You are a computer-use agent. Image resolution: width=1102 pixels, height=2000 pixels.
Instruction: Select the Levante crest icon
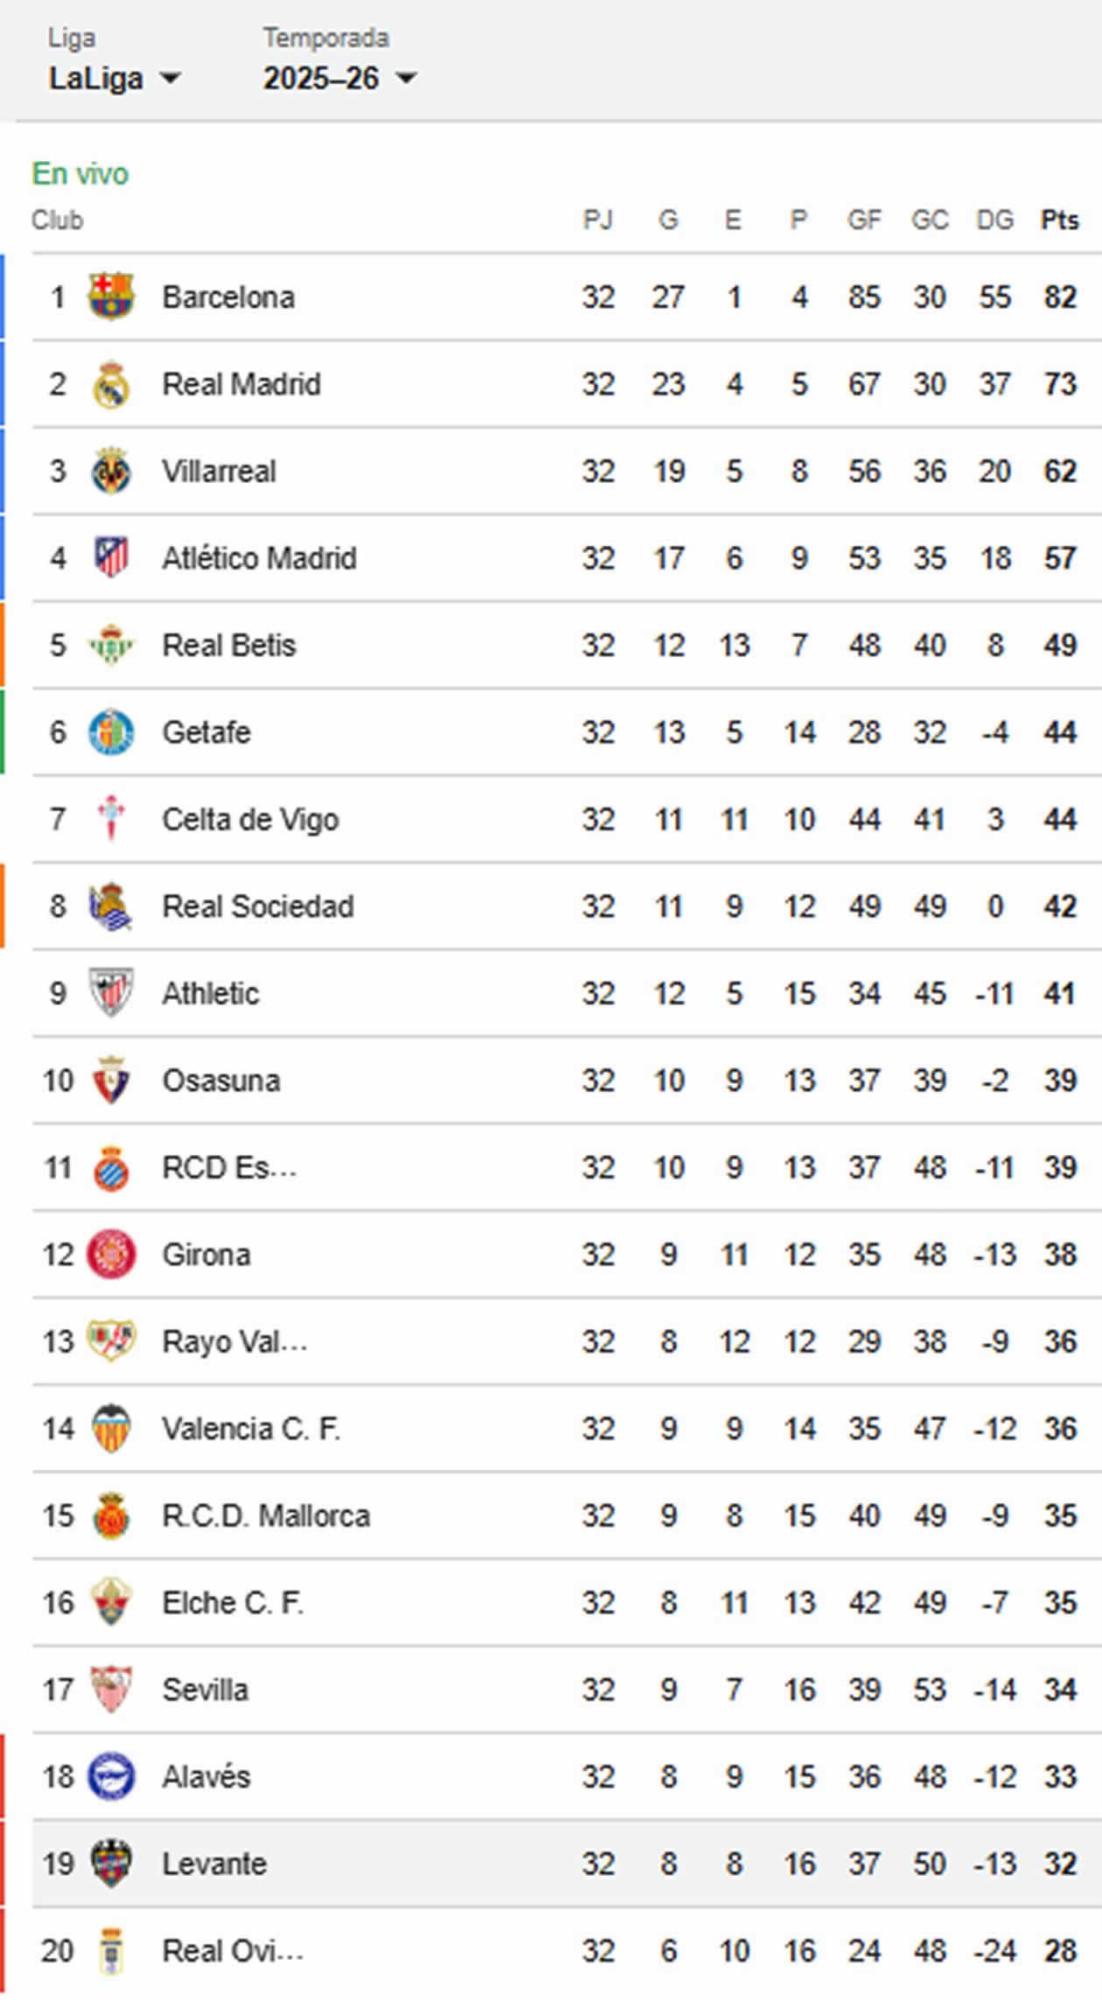coord(110,1863)
